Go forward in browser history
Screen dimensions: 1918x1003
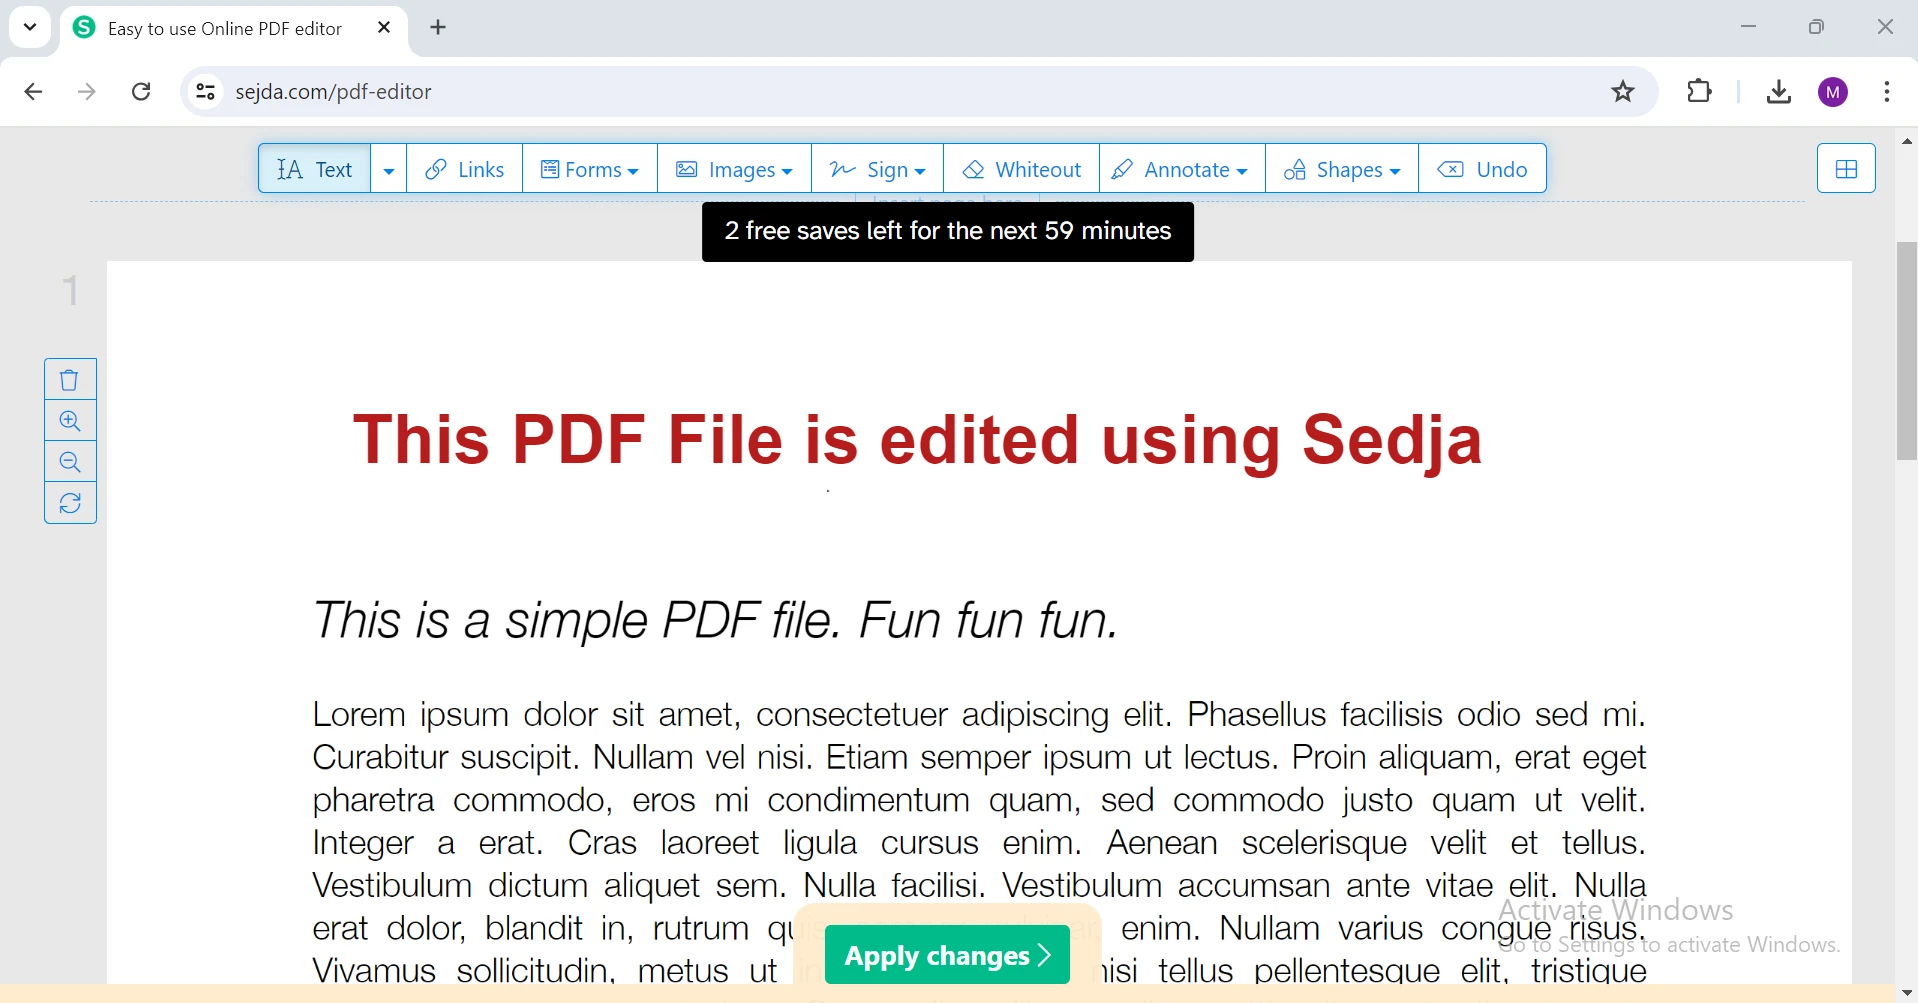pyautogui.click(x=87, y=92)
